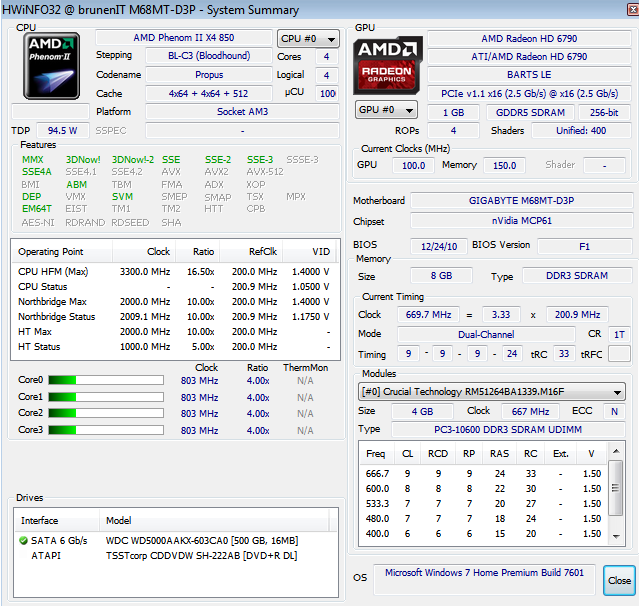Click the BIOS date 12/24/10
Viewport: 639px width, 607px height.
coord(439,247)
